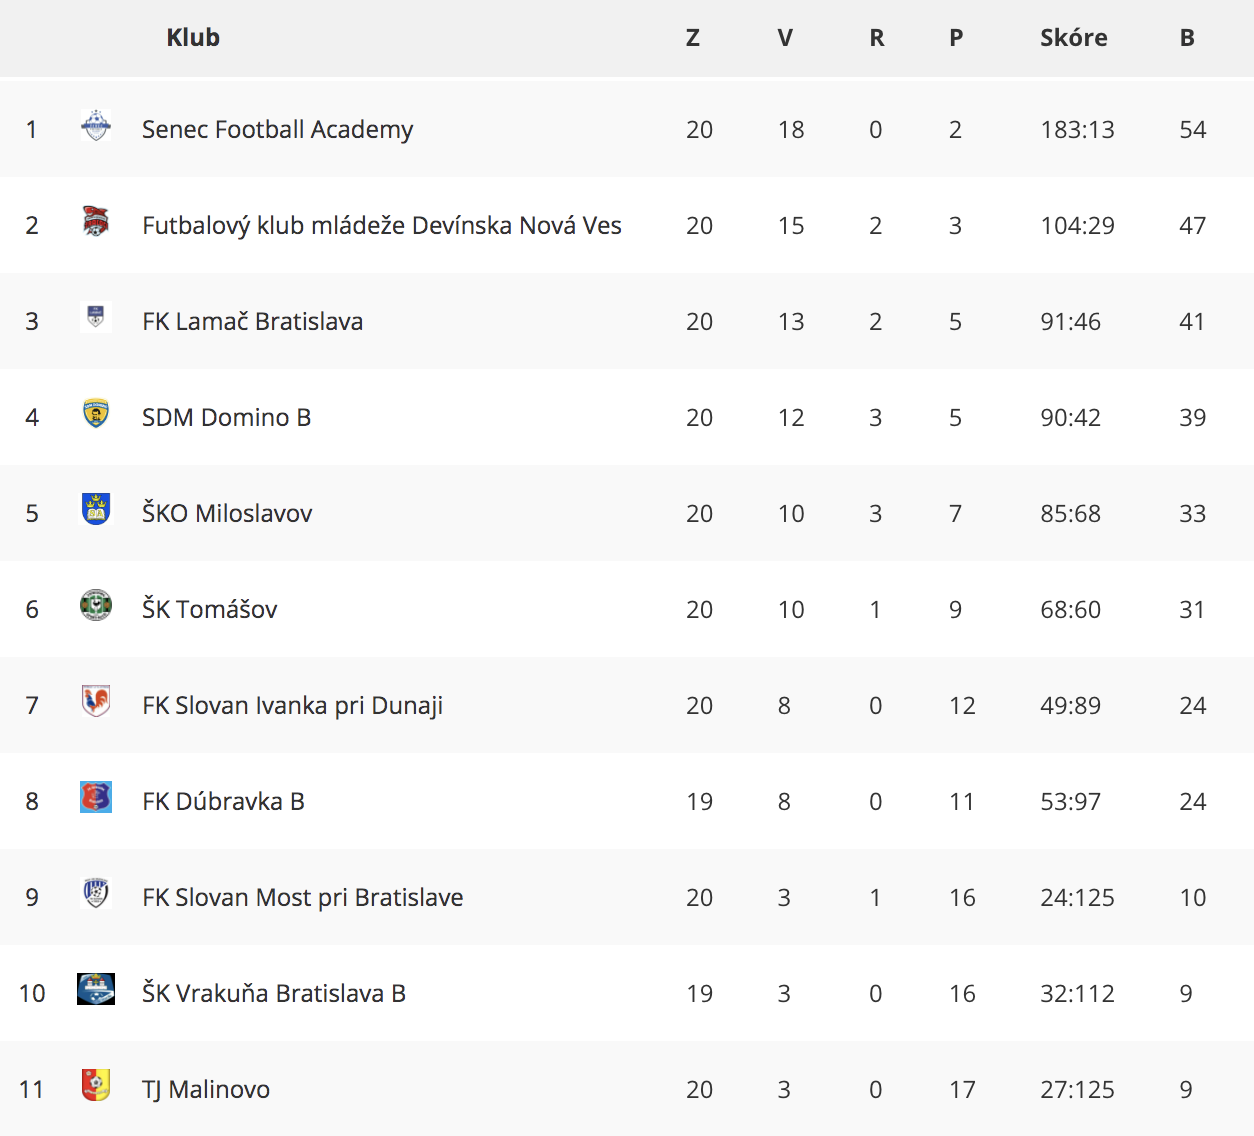Click the Klub column header
The image size is (1254, 1136).
pyautogui.click(x=193, y=38)
